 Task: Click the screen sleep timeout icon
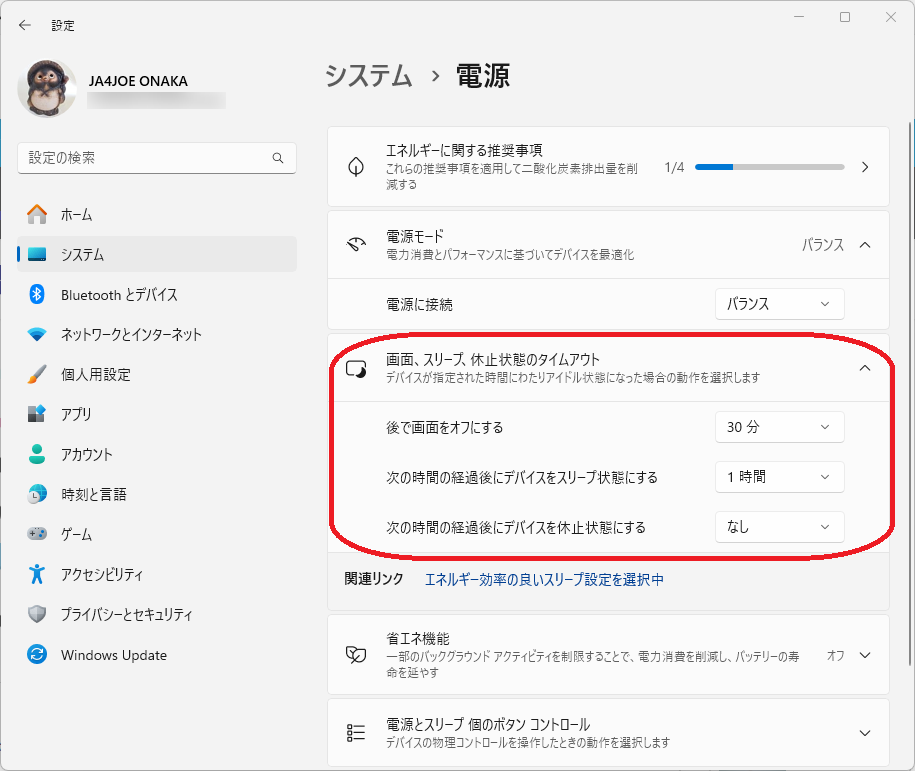[356, 369]
